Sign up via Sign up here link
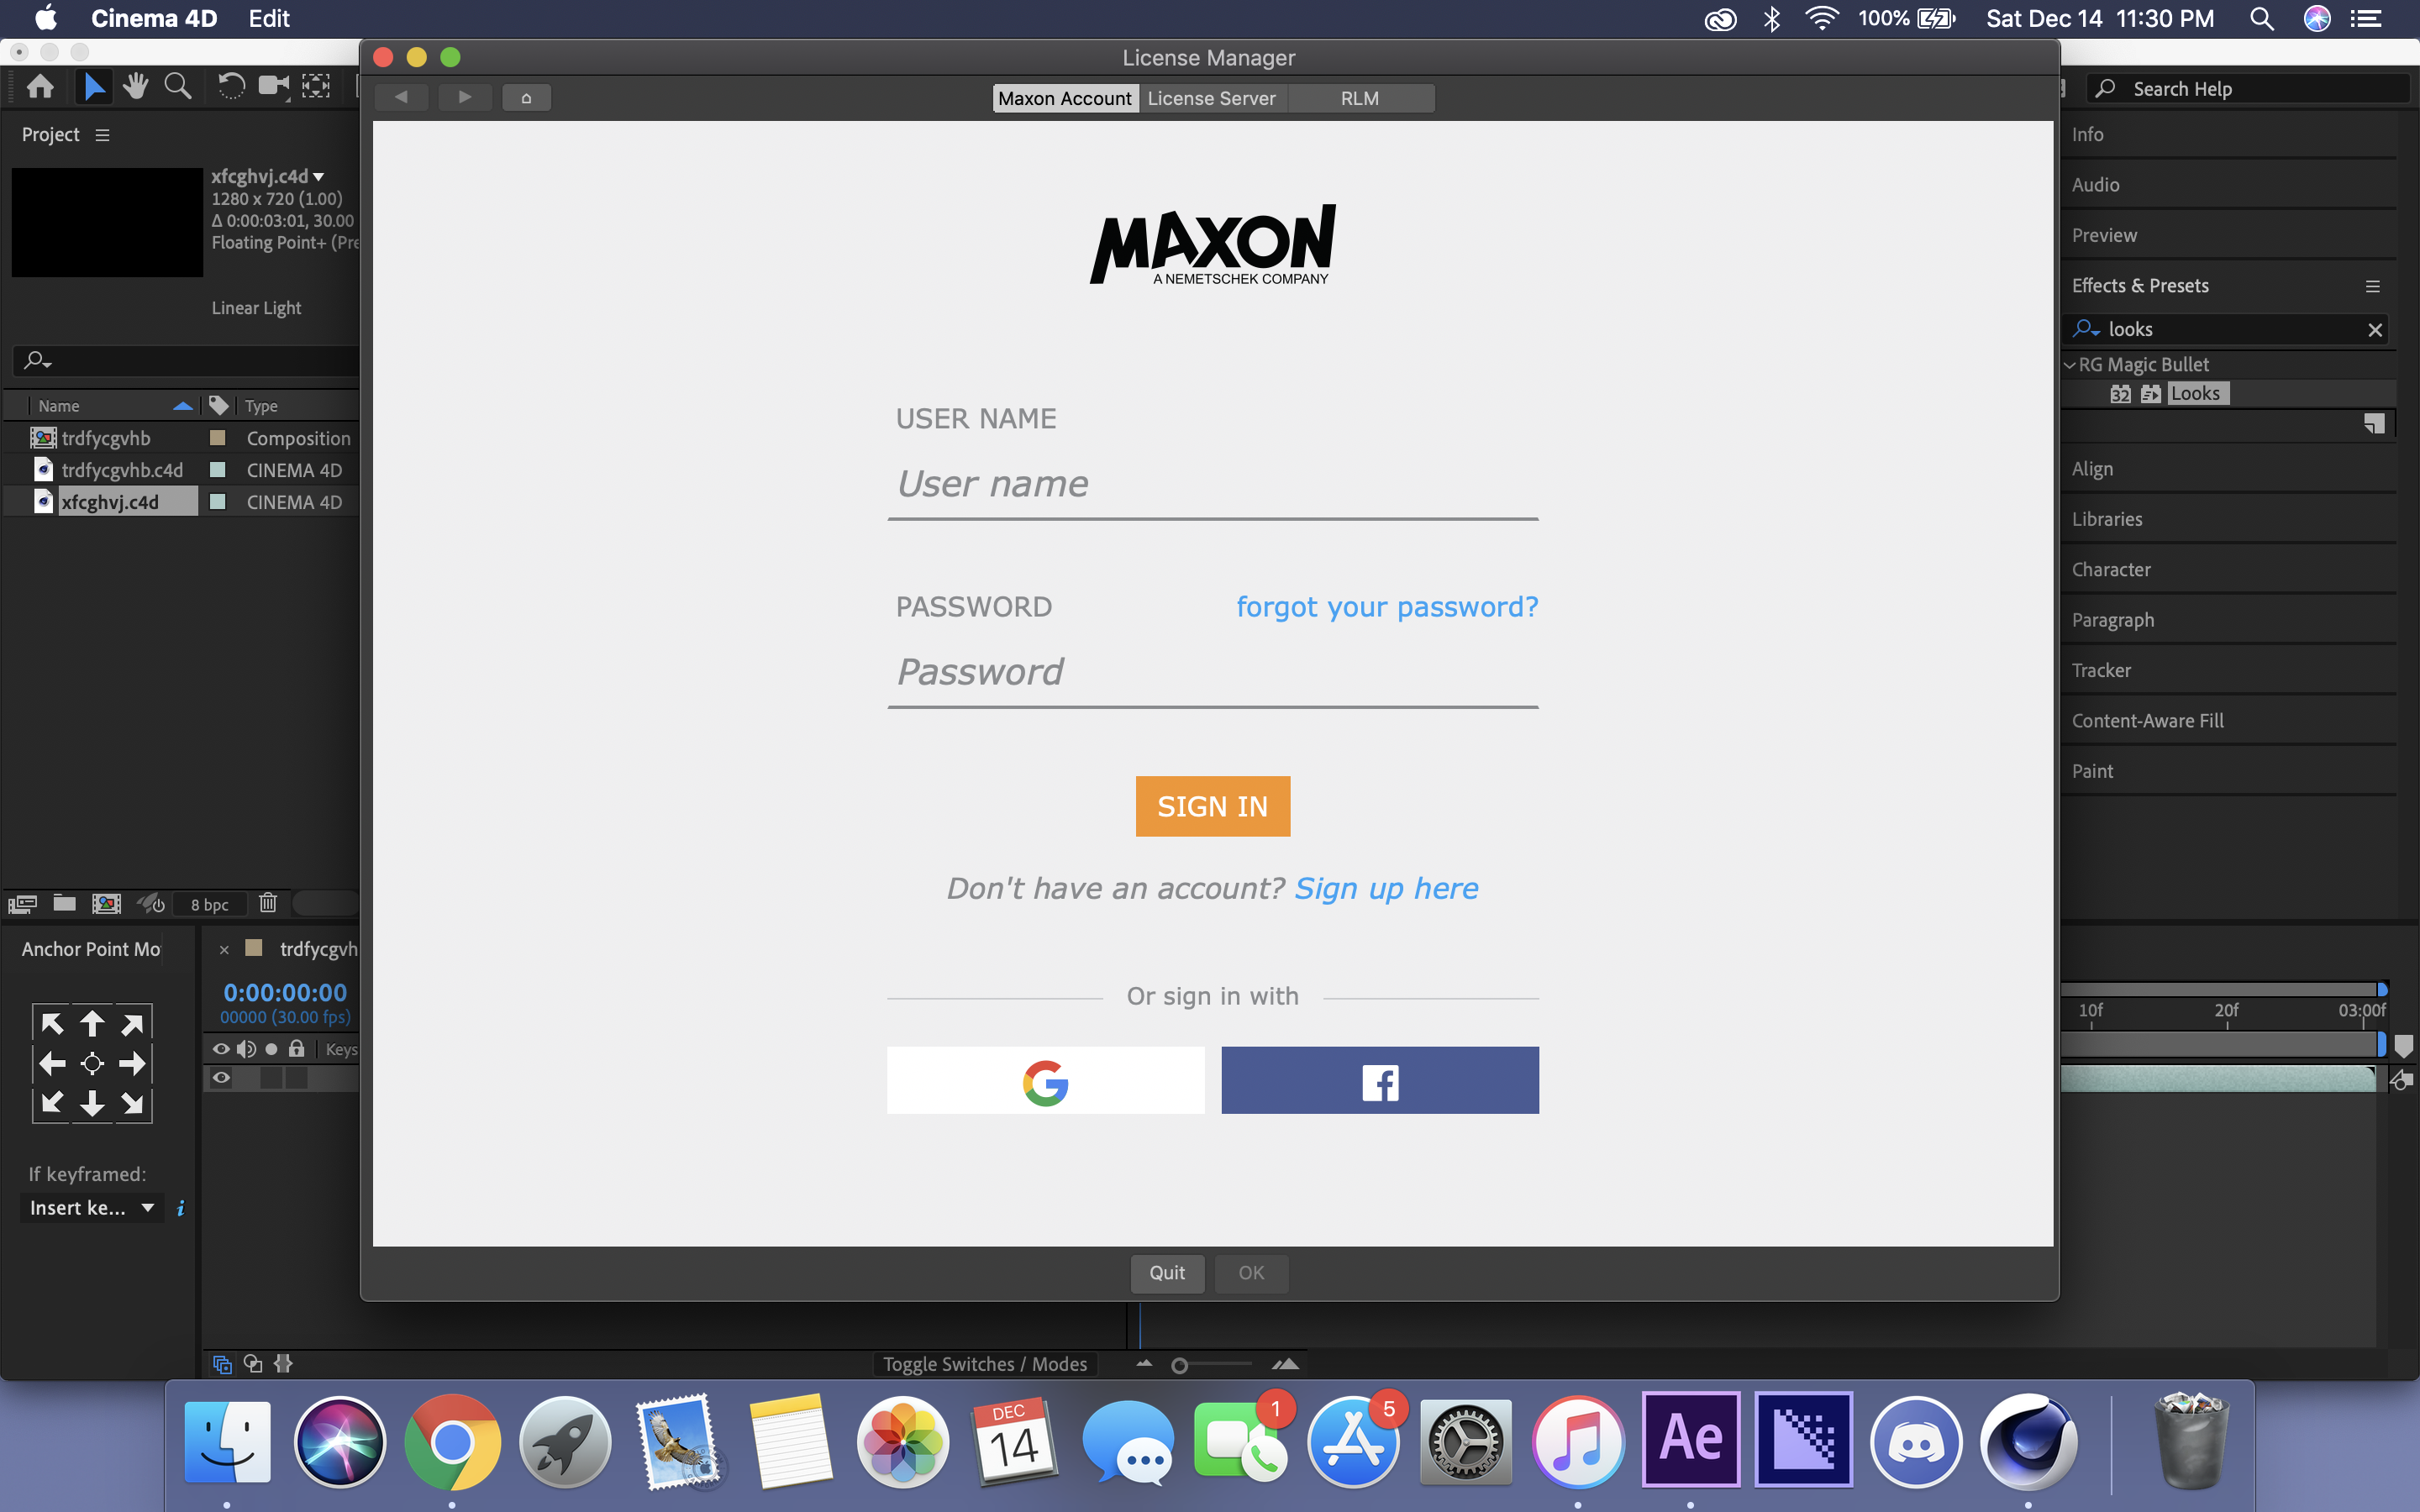The width and height of the screenshot is (2420, 1512). tap(1385, 887)
